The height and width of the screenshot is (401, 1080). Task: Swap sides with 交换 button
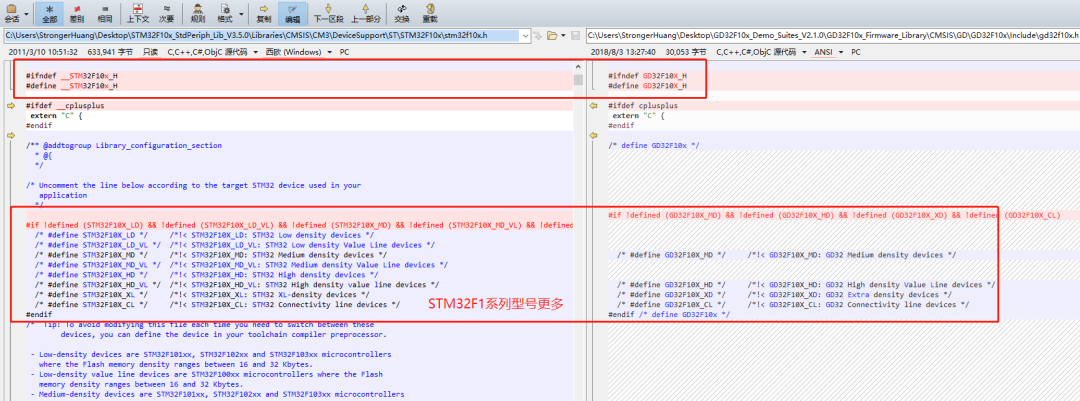402,12
